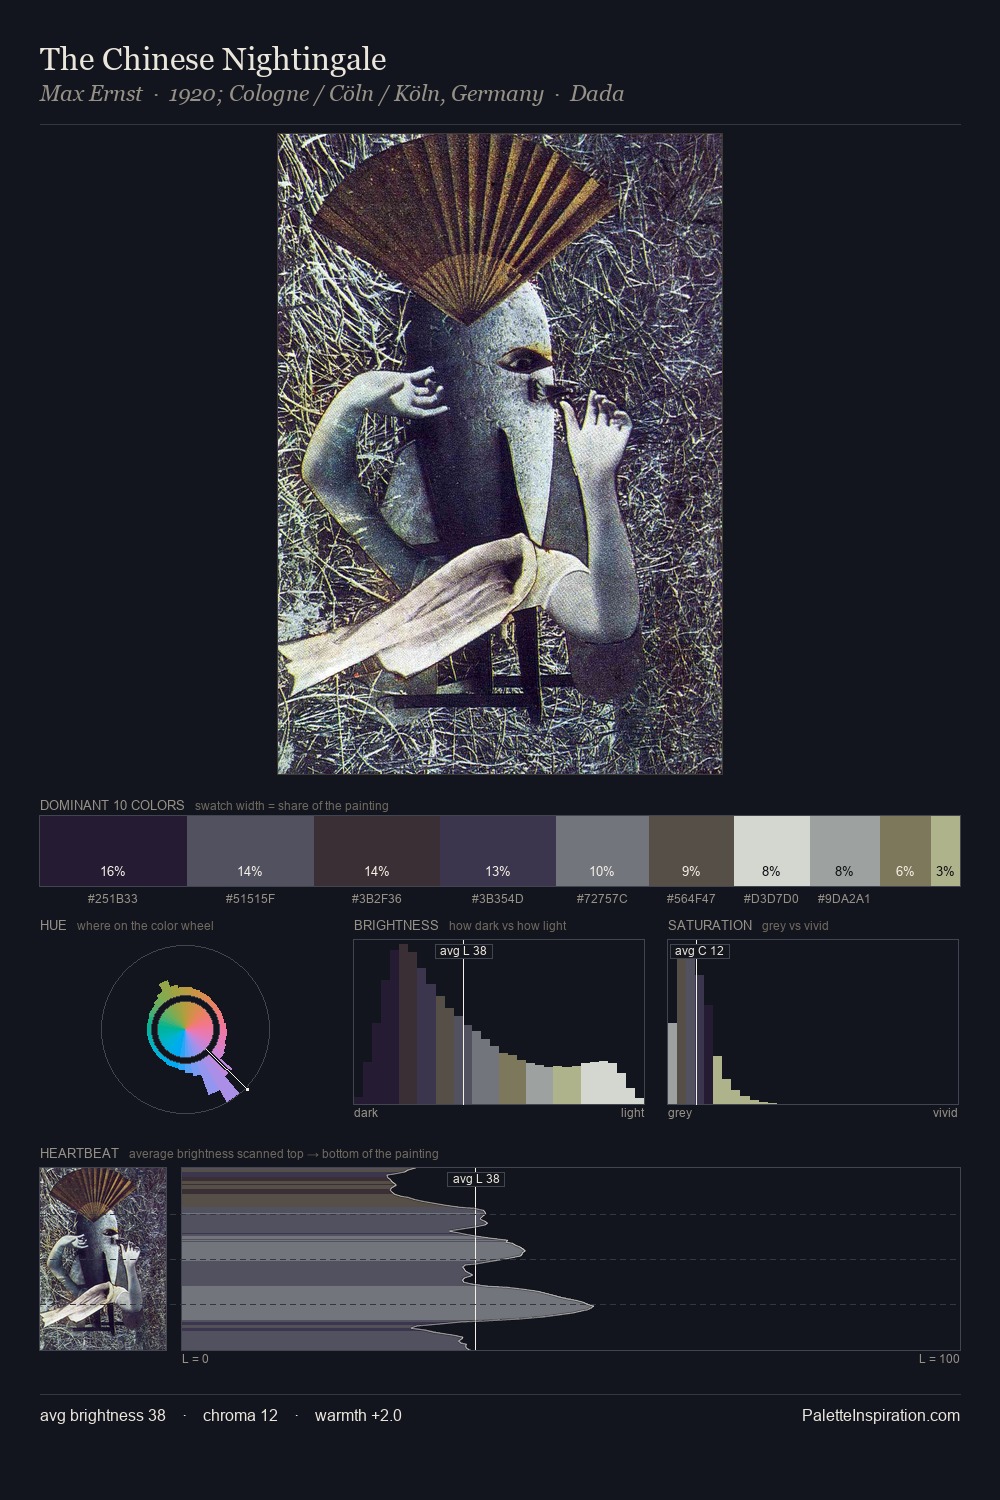Viewport: 1000px width, 1500px height.
Task: Click the HUE section heading
Action: pos(53,925)
